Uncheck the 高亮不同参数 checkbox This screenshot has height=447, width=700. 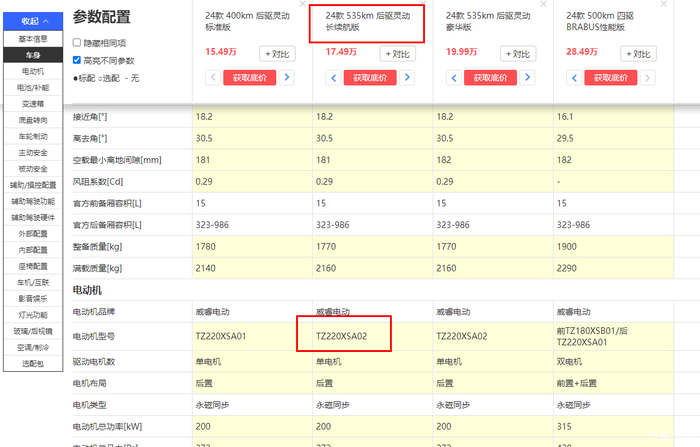click(x=77, y=60)
